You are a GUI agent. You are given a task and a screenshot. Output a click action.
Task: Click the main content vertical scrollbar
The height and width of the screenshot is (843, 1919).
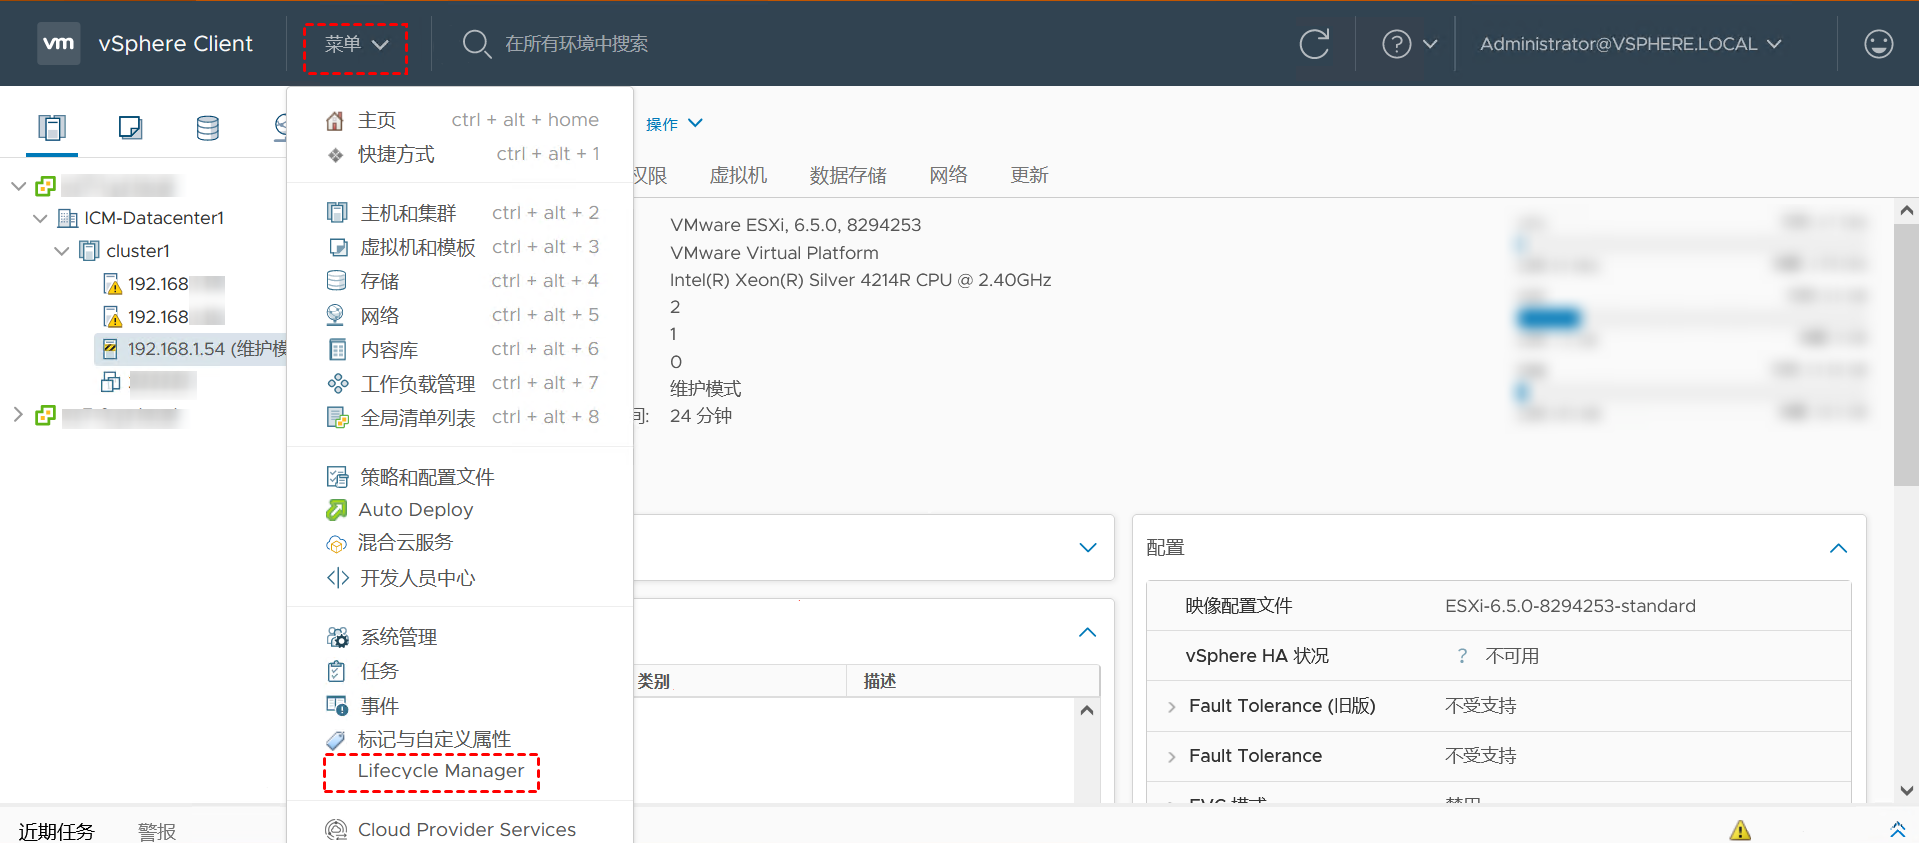point(1906,355)
